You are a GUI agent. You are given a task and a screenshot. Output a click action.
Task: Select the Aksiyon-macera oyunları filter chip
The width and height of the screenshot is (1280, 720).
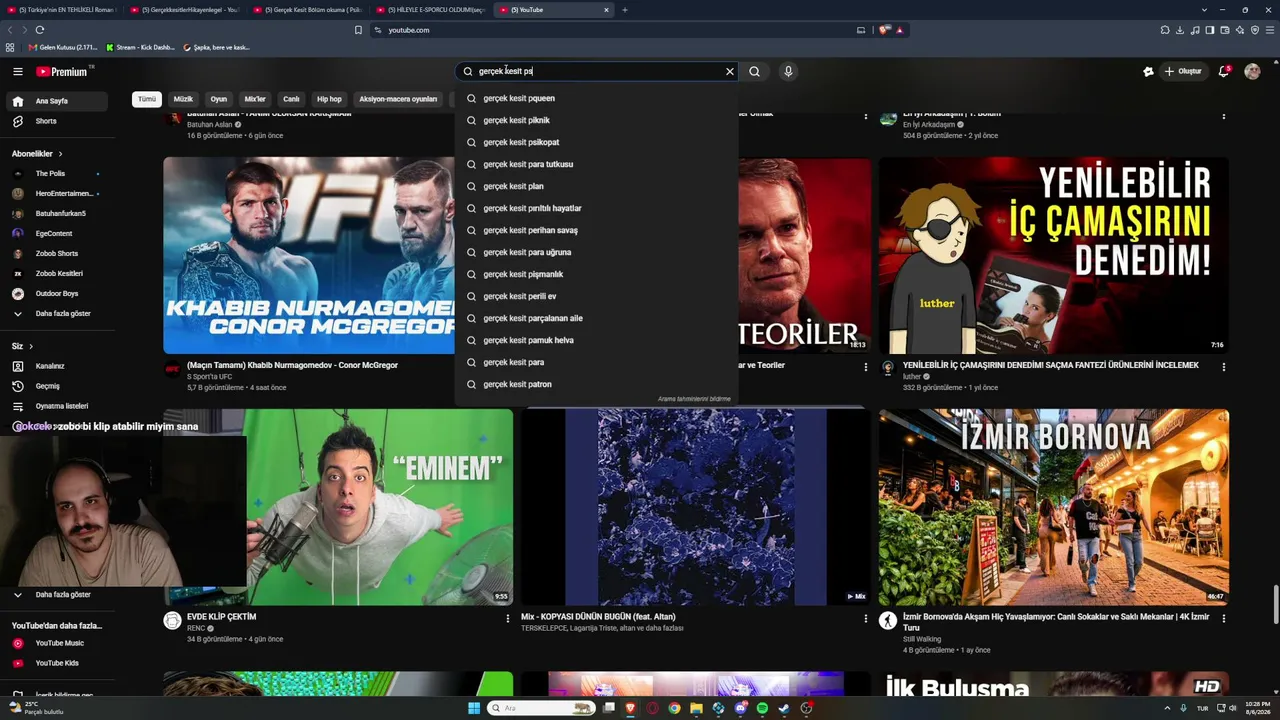pos(398,99)
